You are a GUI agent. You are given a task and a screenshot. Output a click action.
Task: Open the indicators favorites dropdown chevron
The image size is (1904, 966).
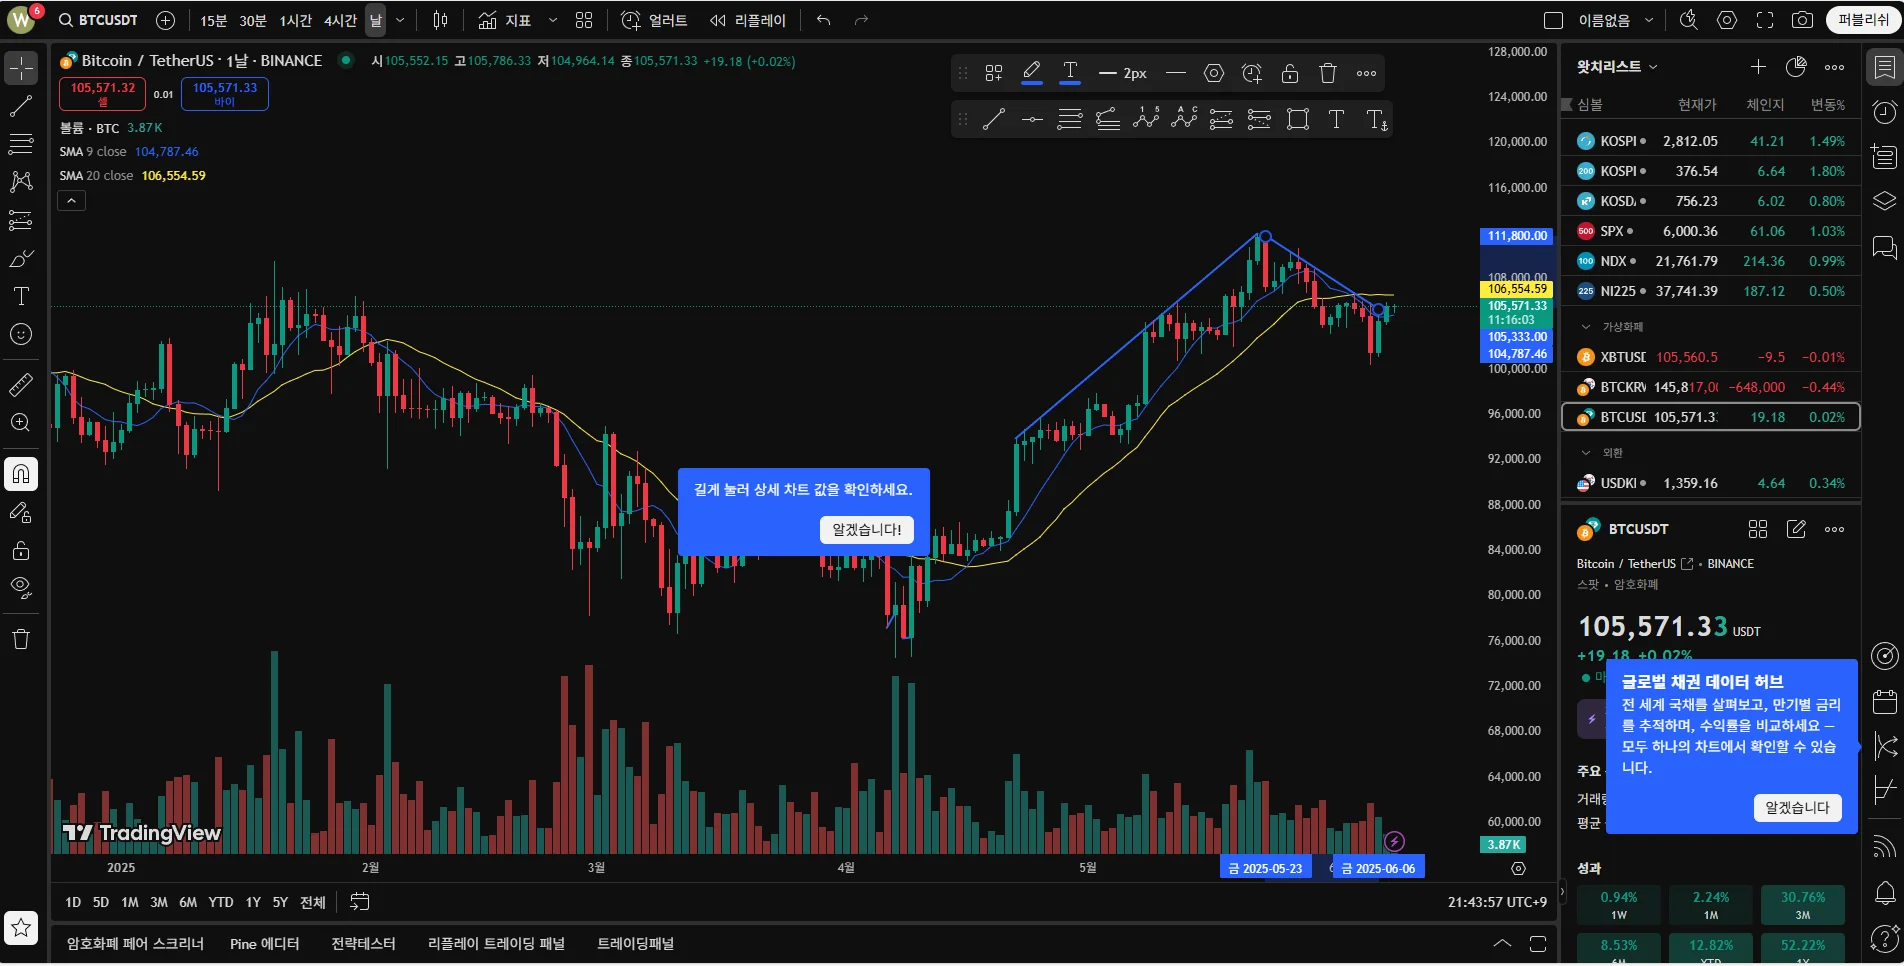tap(553, 20)
